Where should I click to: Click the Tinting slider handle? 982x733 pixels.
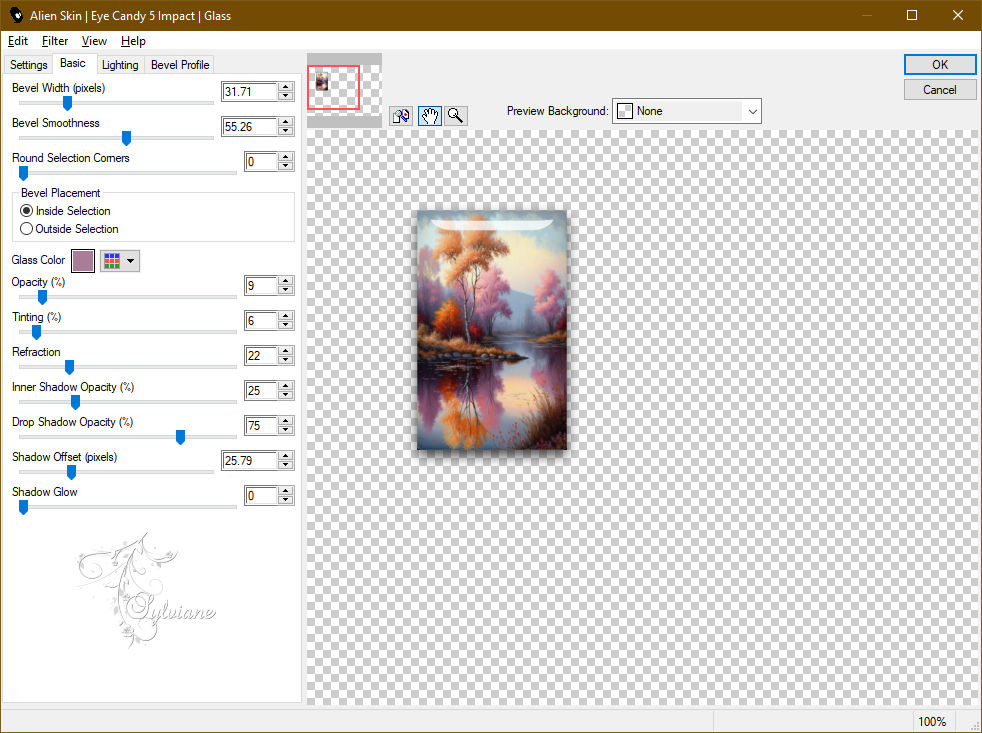(36, 332)
